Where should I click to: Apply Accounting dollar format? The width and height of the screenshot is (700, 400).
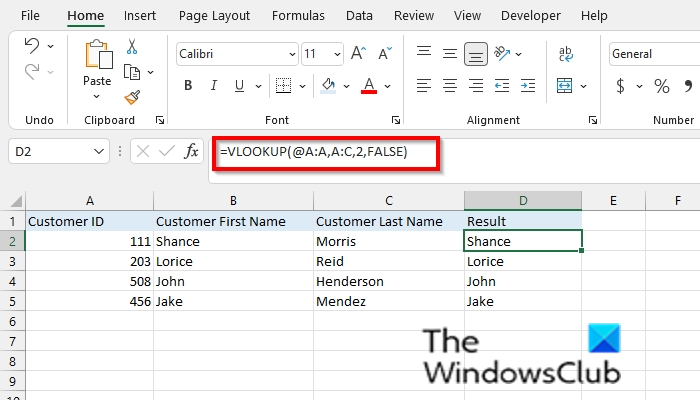coord(620,85)
